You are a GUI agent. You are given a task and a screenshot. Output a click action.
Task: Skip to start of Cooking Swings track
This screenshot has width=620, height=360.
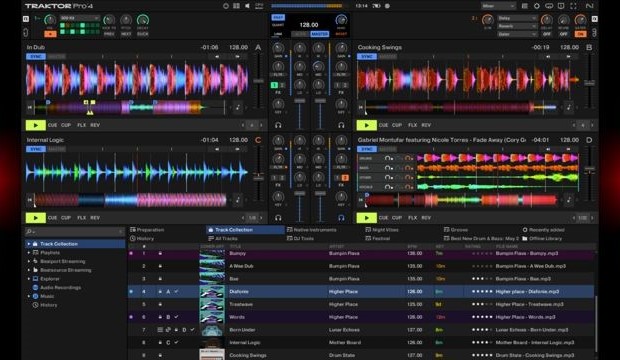361,107
